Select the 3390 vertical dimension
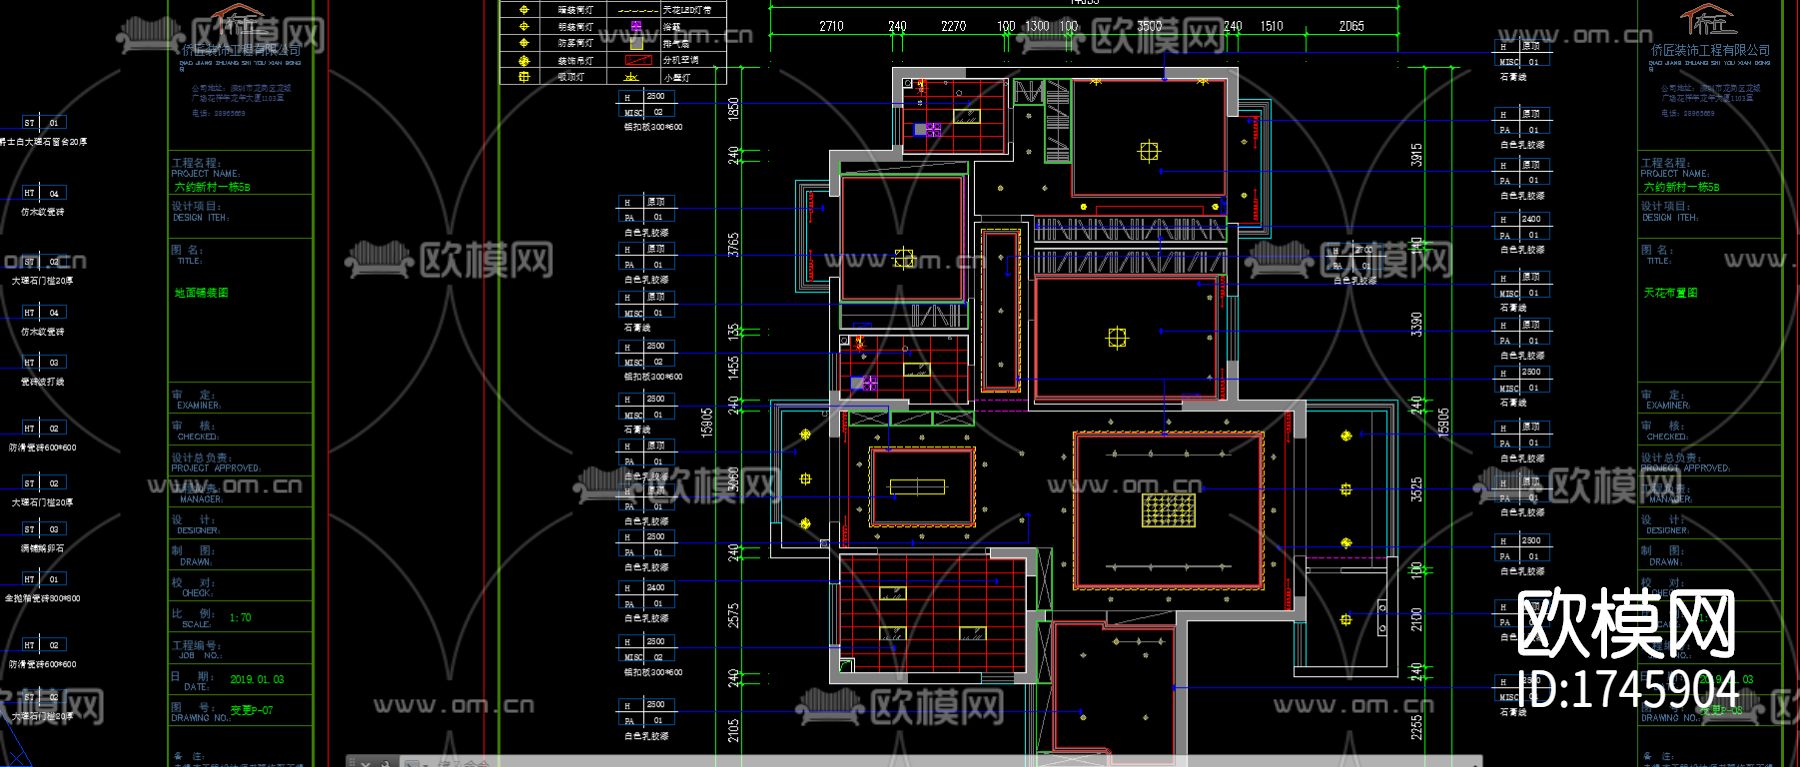The width and height of the screenshot is (1800, 767). 1416,324
